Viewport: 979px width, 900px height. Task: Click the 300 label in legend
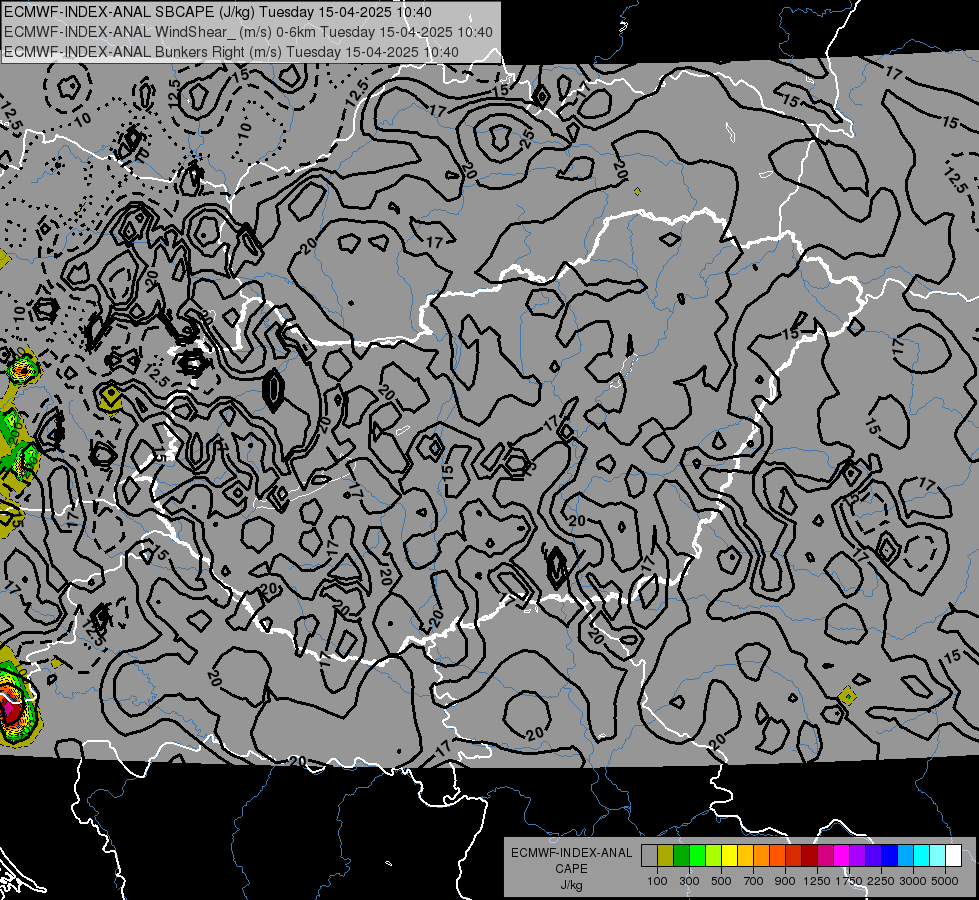tap(689, 881)
